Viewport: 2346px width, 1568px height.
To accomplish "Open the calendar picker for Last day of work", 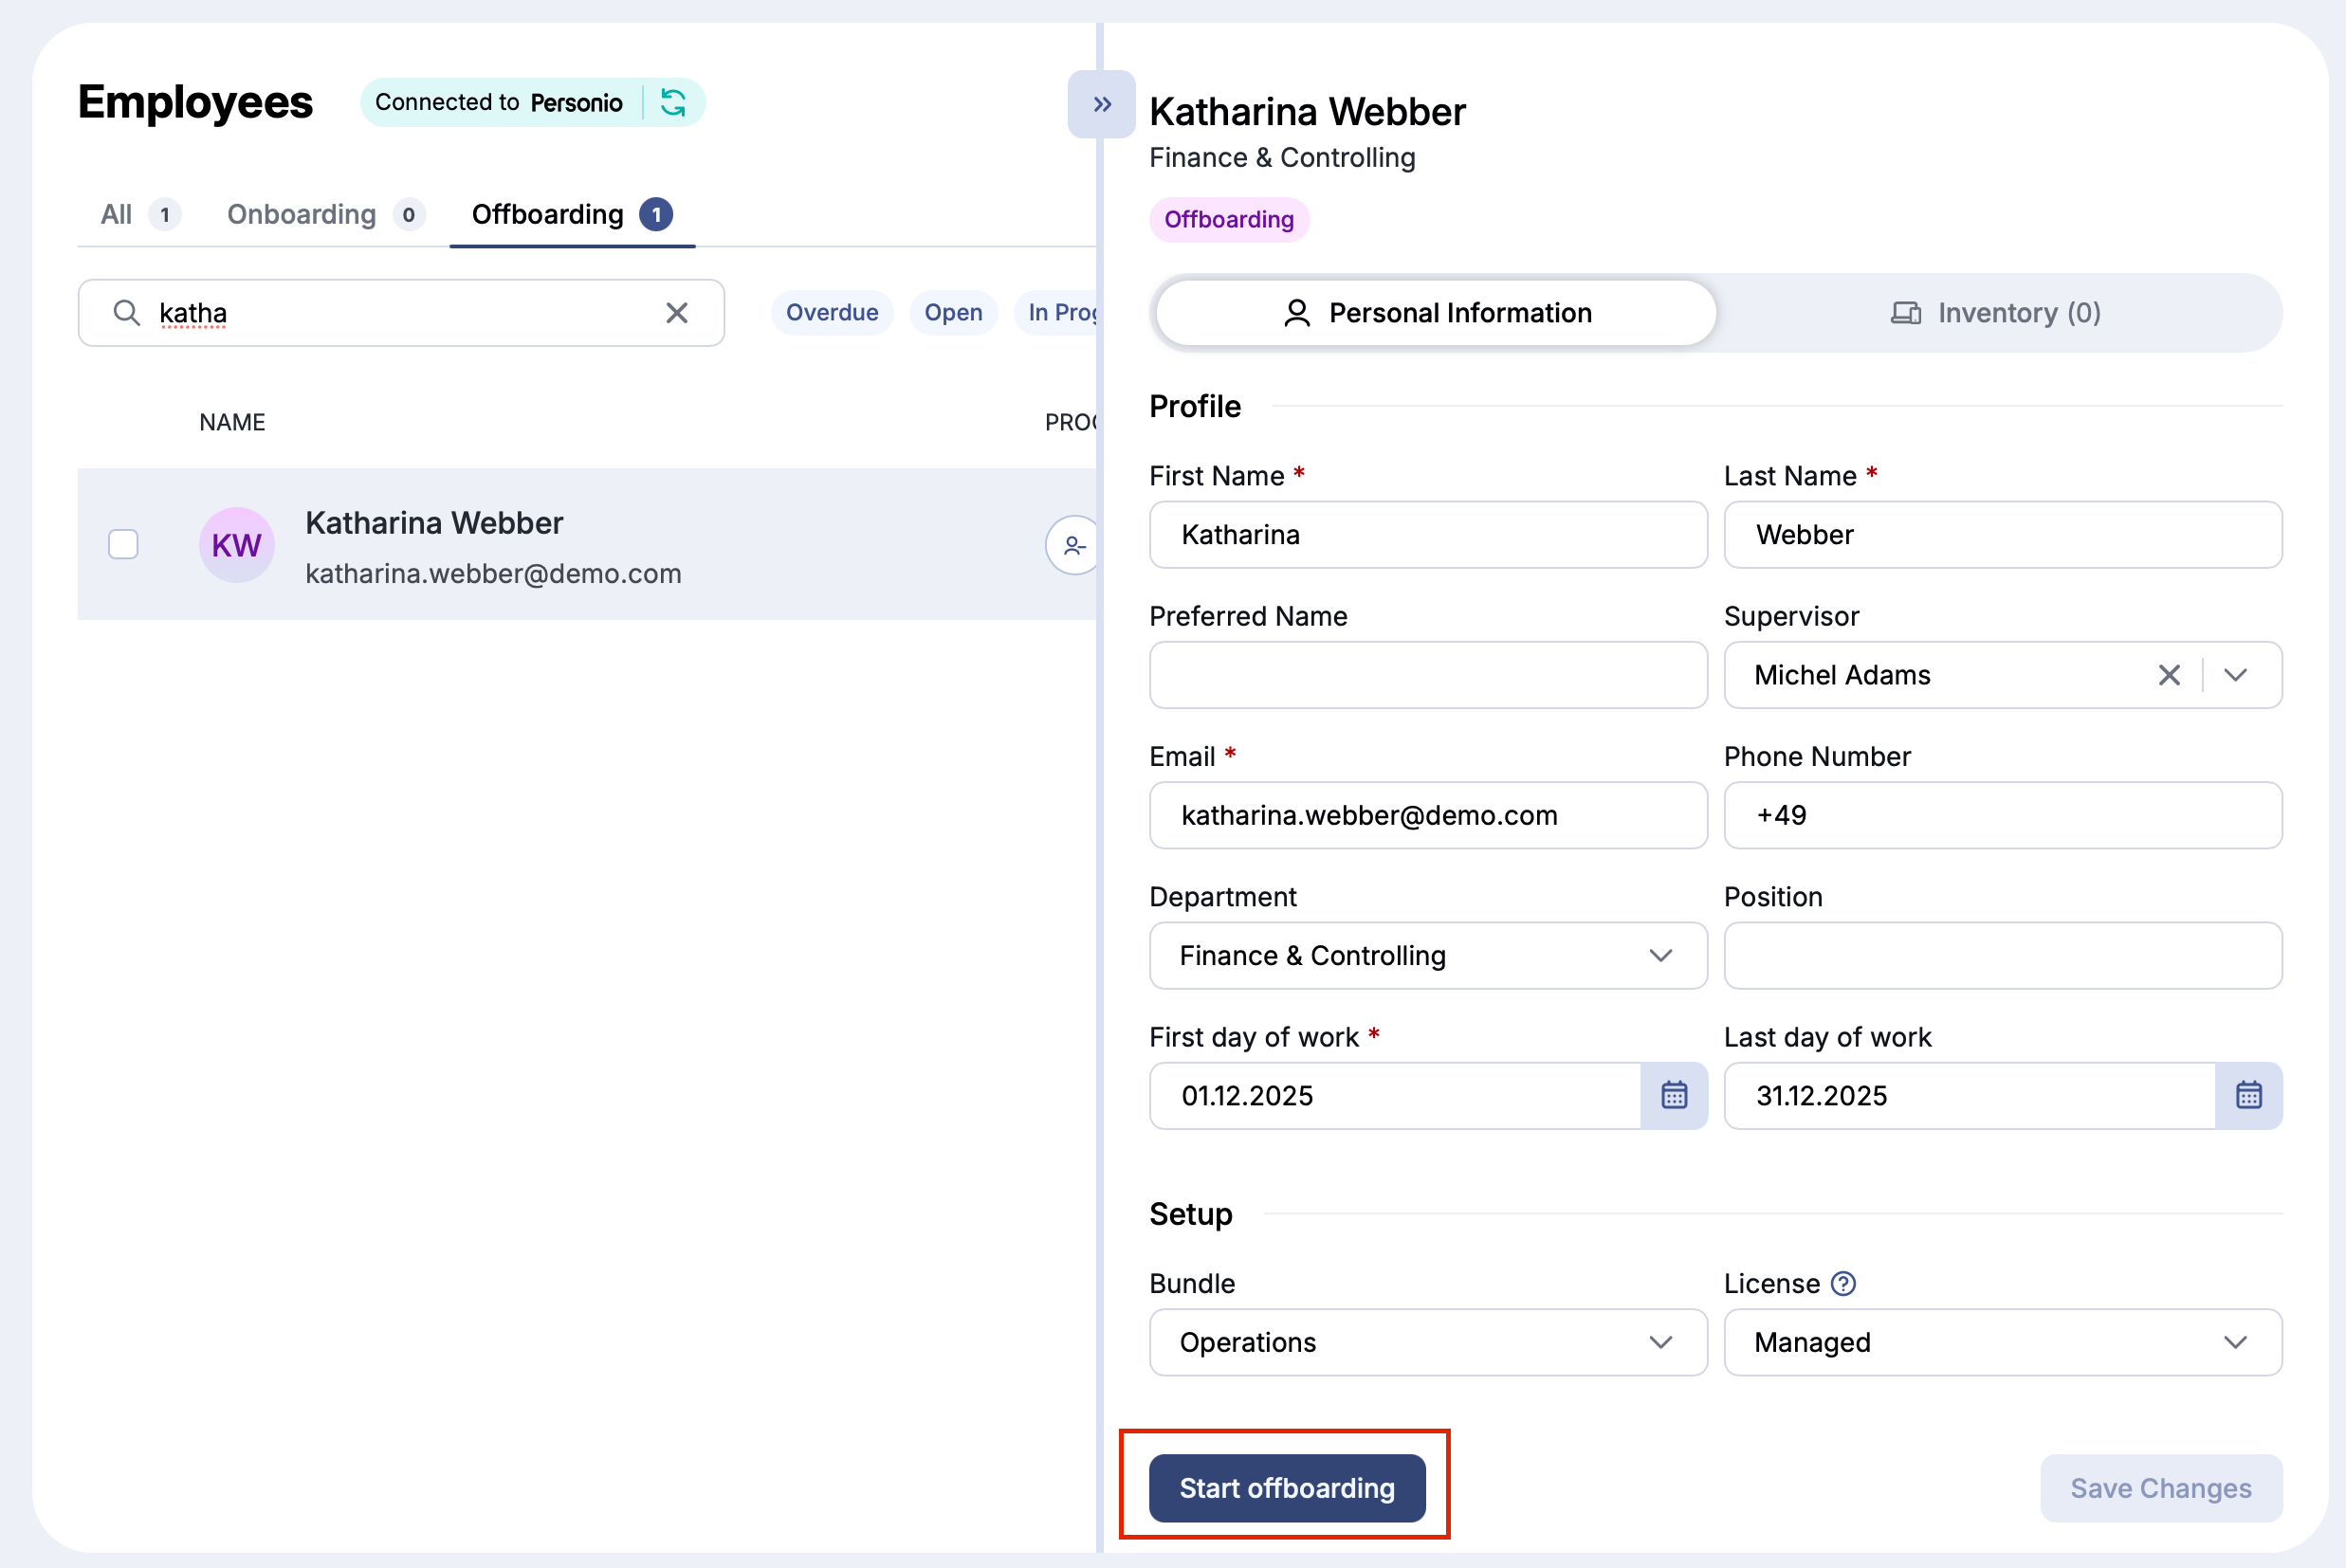I will (2249, 1095).
